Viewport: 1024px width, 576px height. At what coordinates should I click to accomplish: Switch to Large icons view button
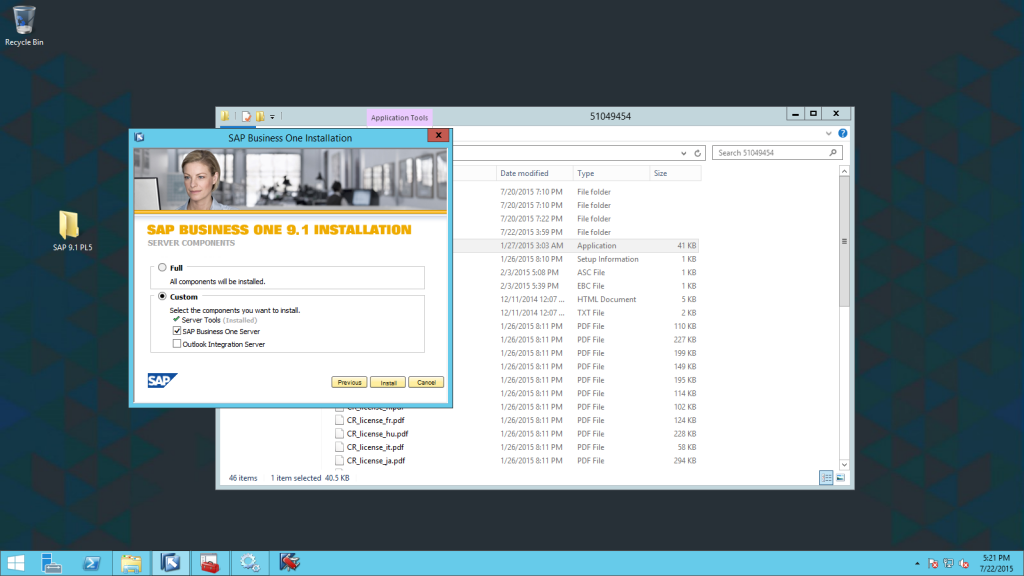(840, 478)
